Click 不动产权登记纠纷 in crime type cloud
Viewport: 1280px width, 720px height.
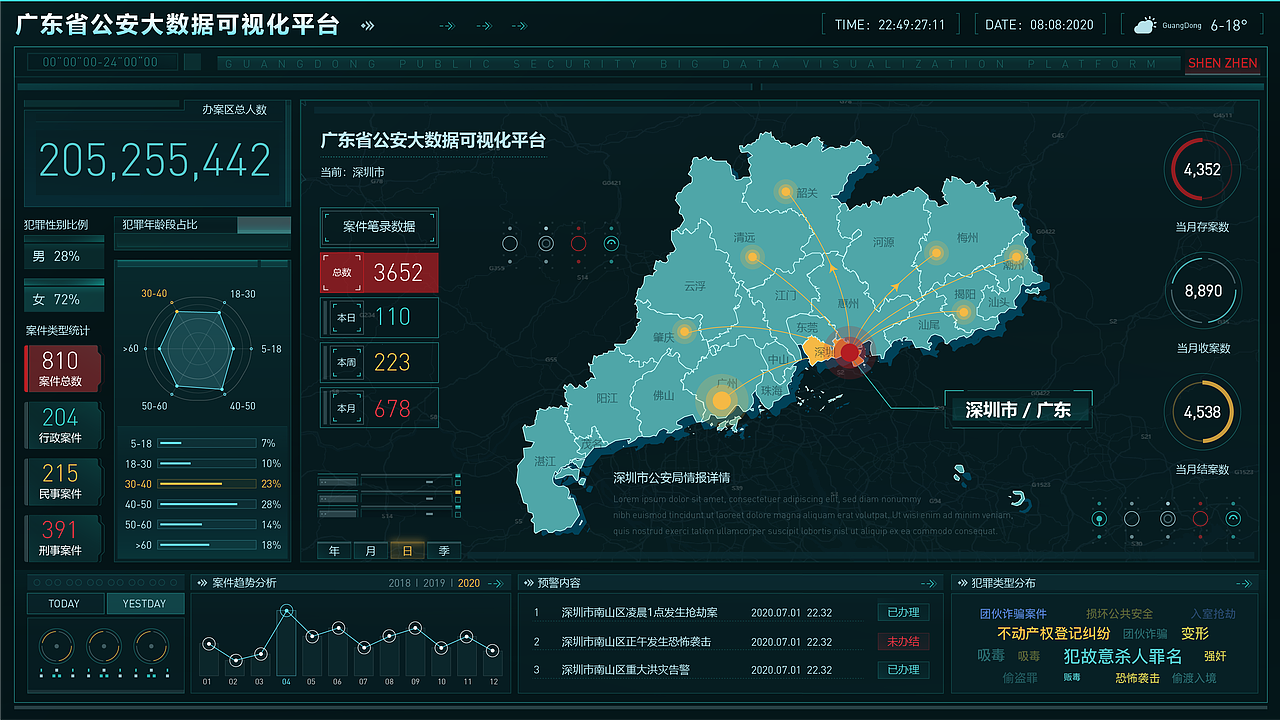(x=1053, y=634)
